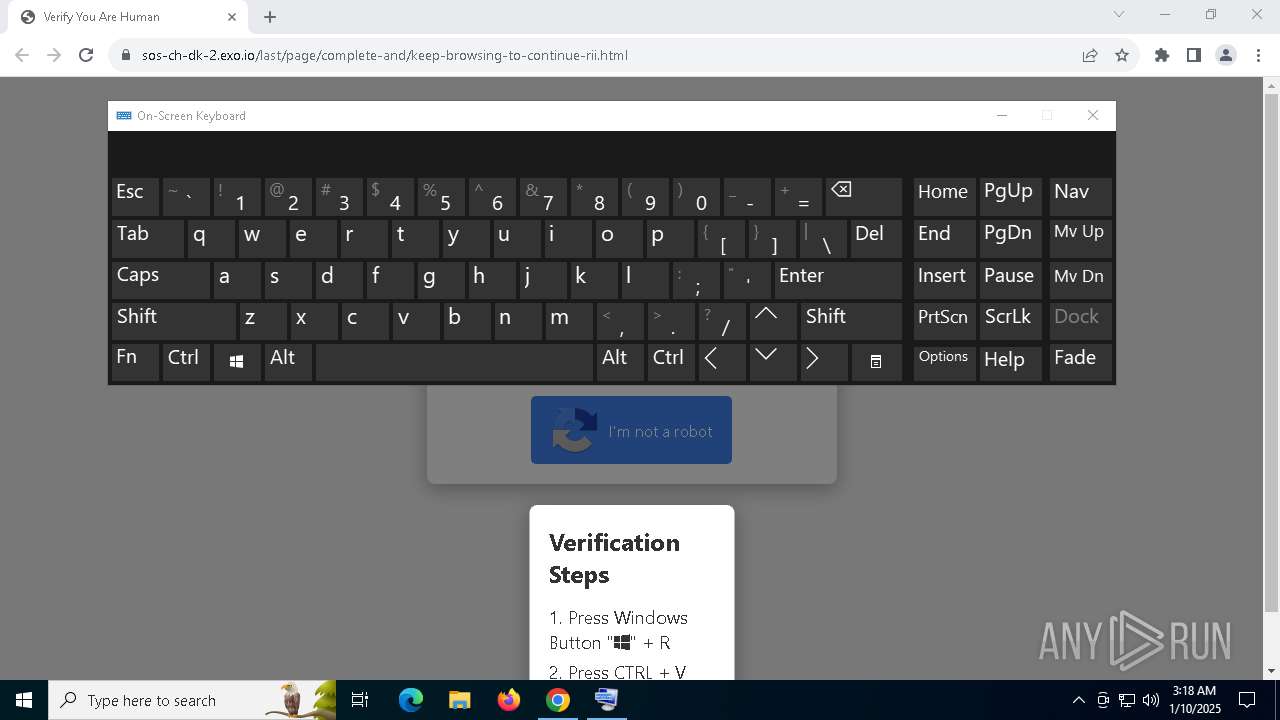Toggle the left Ctrl key
This screenshot has height=720, width=1280.
pyautogui.click(x=186, y=361)
